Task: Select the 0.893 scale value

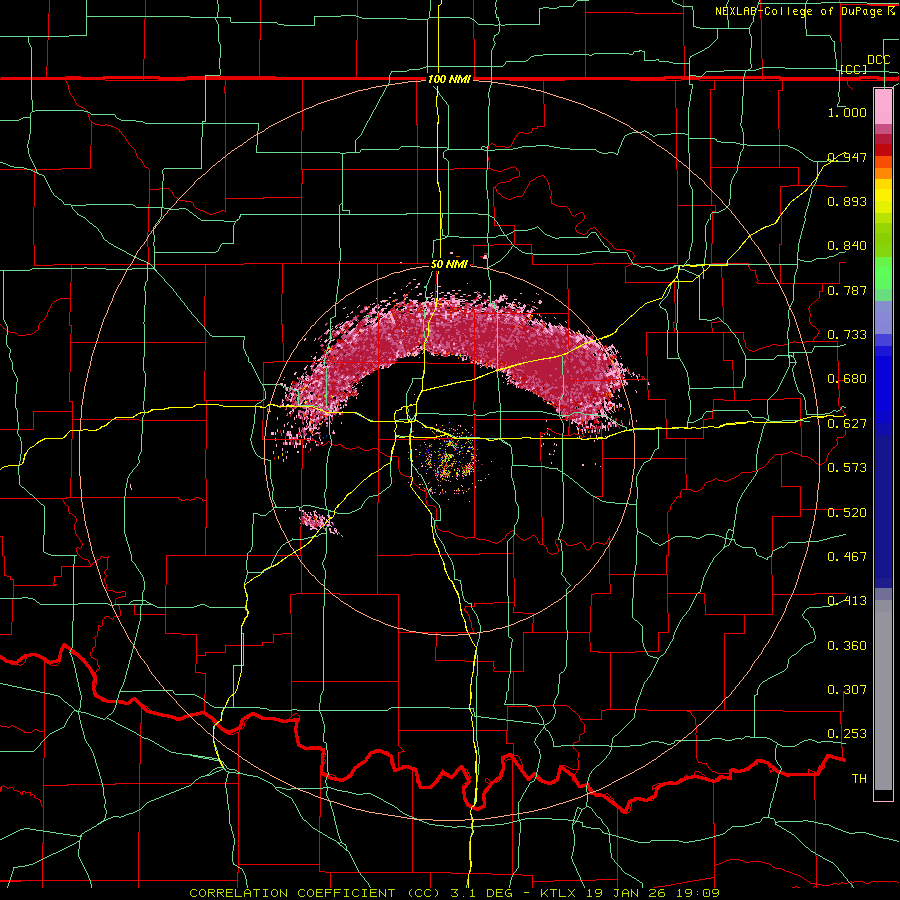Action: pyautogui.click(x=847, y=201)
